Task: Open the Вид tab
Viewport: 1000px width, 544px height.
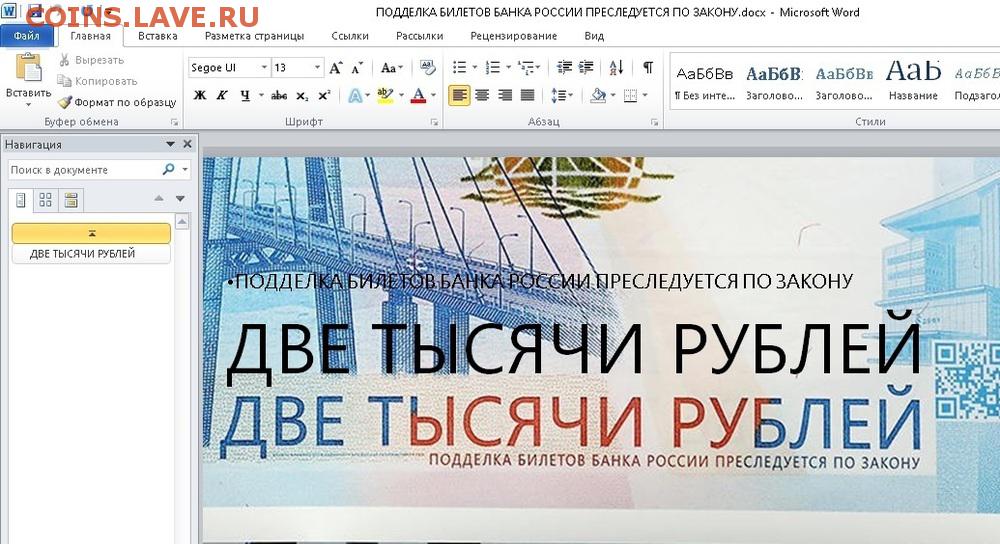Action: click(594, 36)
